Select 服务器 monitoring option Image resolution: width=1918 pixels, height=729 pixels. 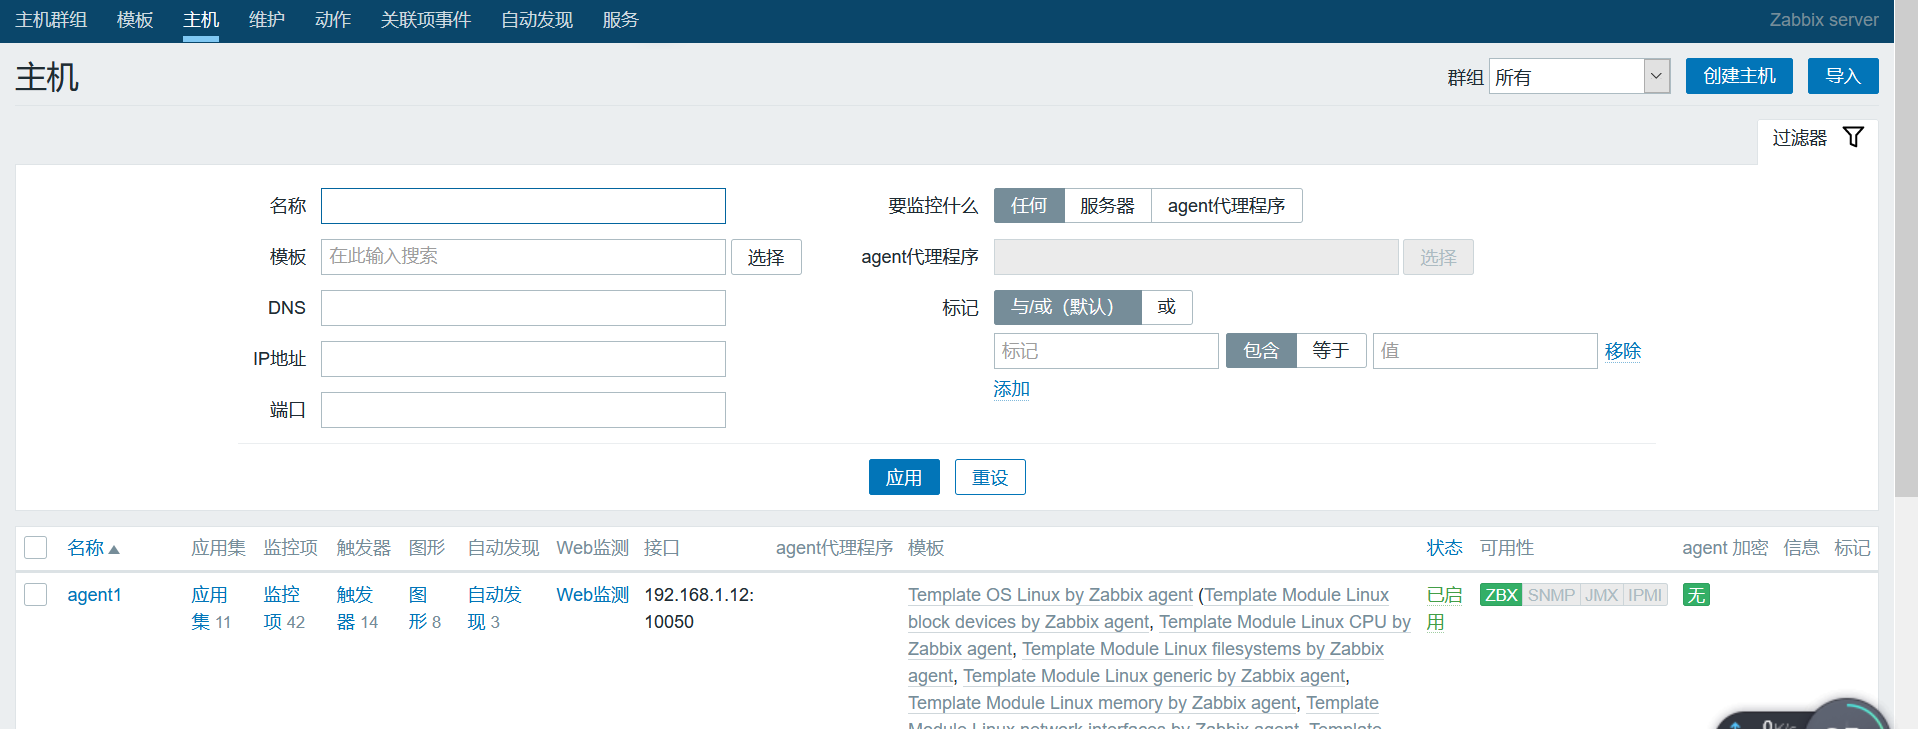coord(1107,205)
